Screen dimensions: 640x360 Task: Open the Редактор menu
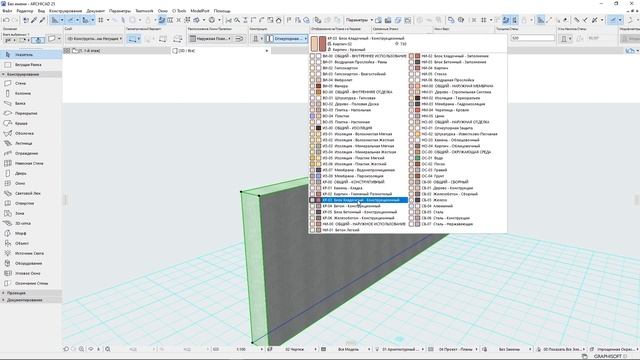coord(25,11)
